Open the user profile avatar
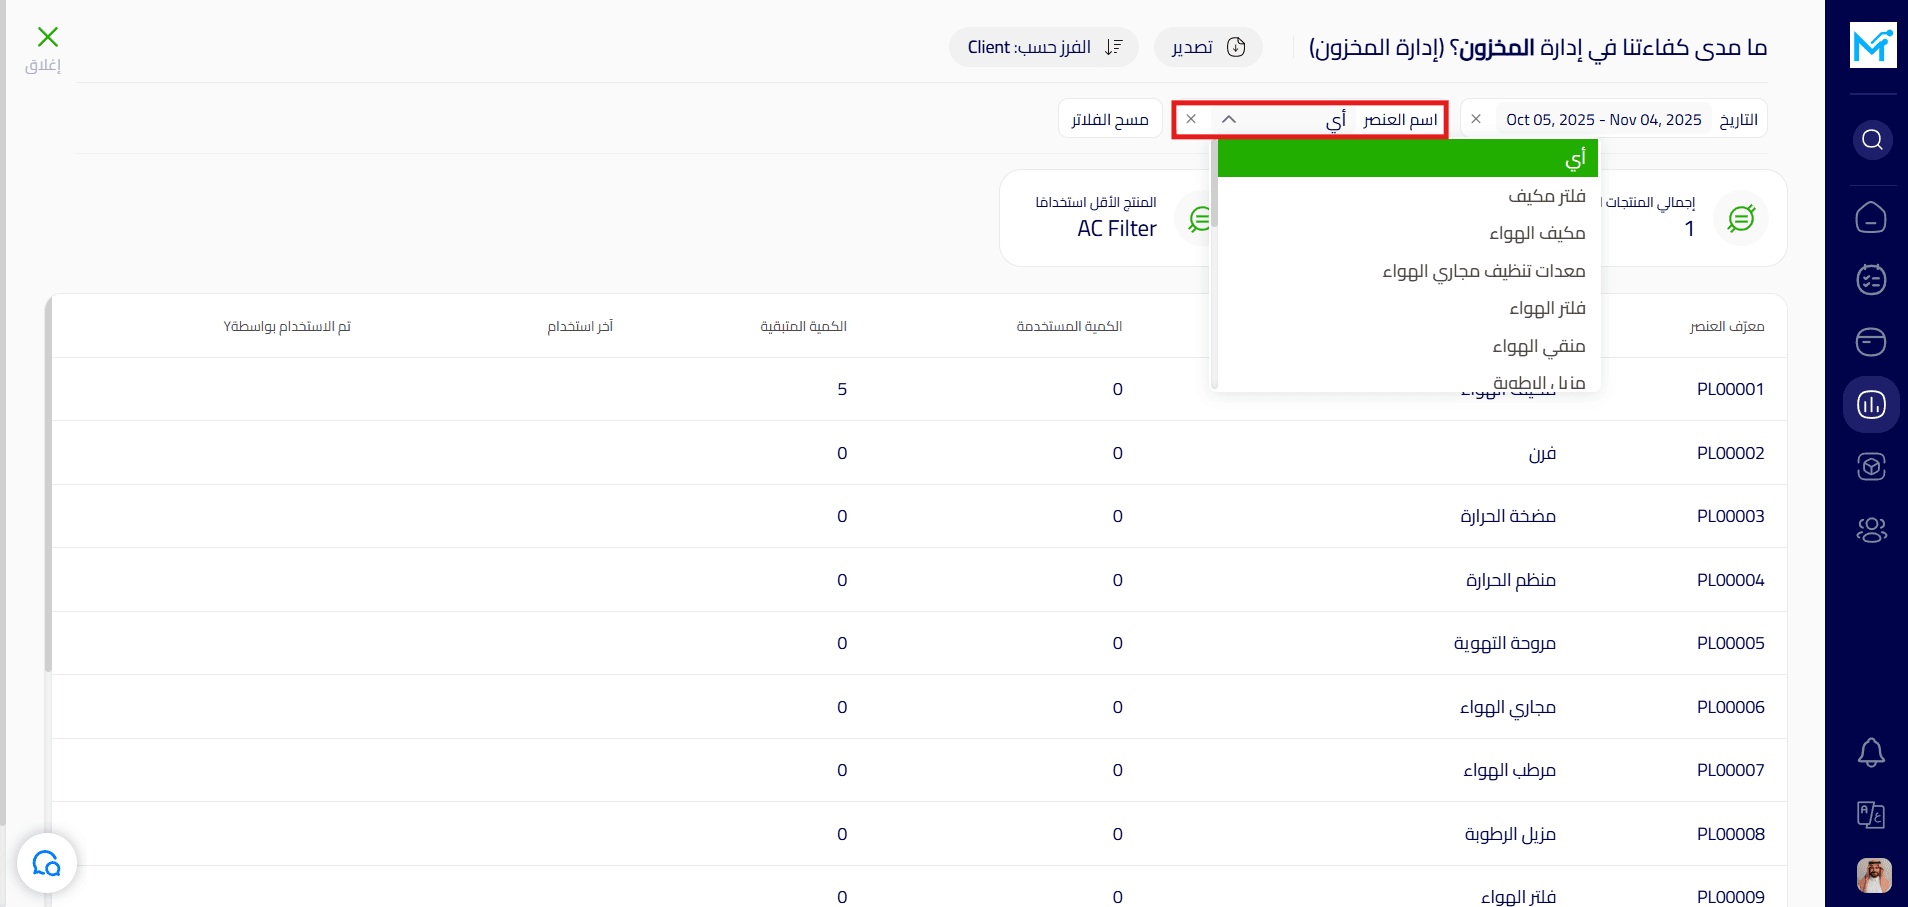The height and width of the screenshot is (907, 1908). click(x=1874, y=875)
